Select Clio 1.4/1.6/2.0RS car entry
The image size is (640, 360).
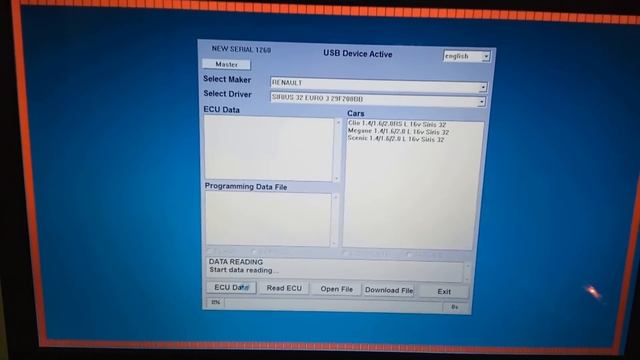[x=397, y=124]
